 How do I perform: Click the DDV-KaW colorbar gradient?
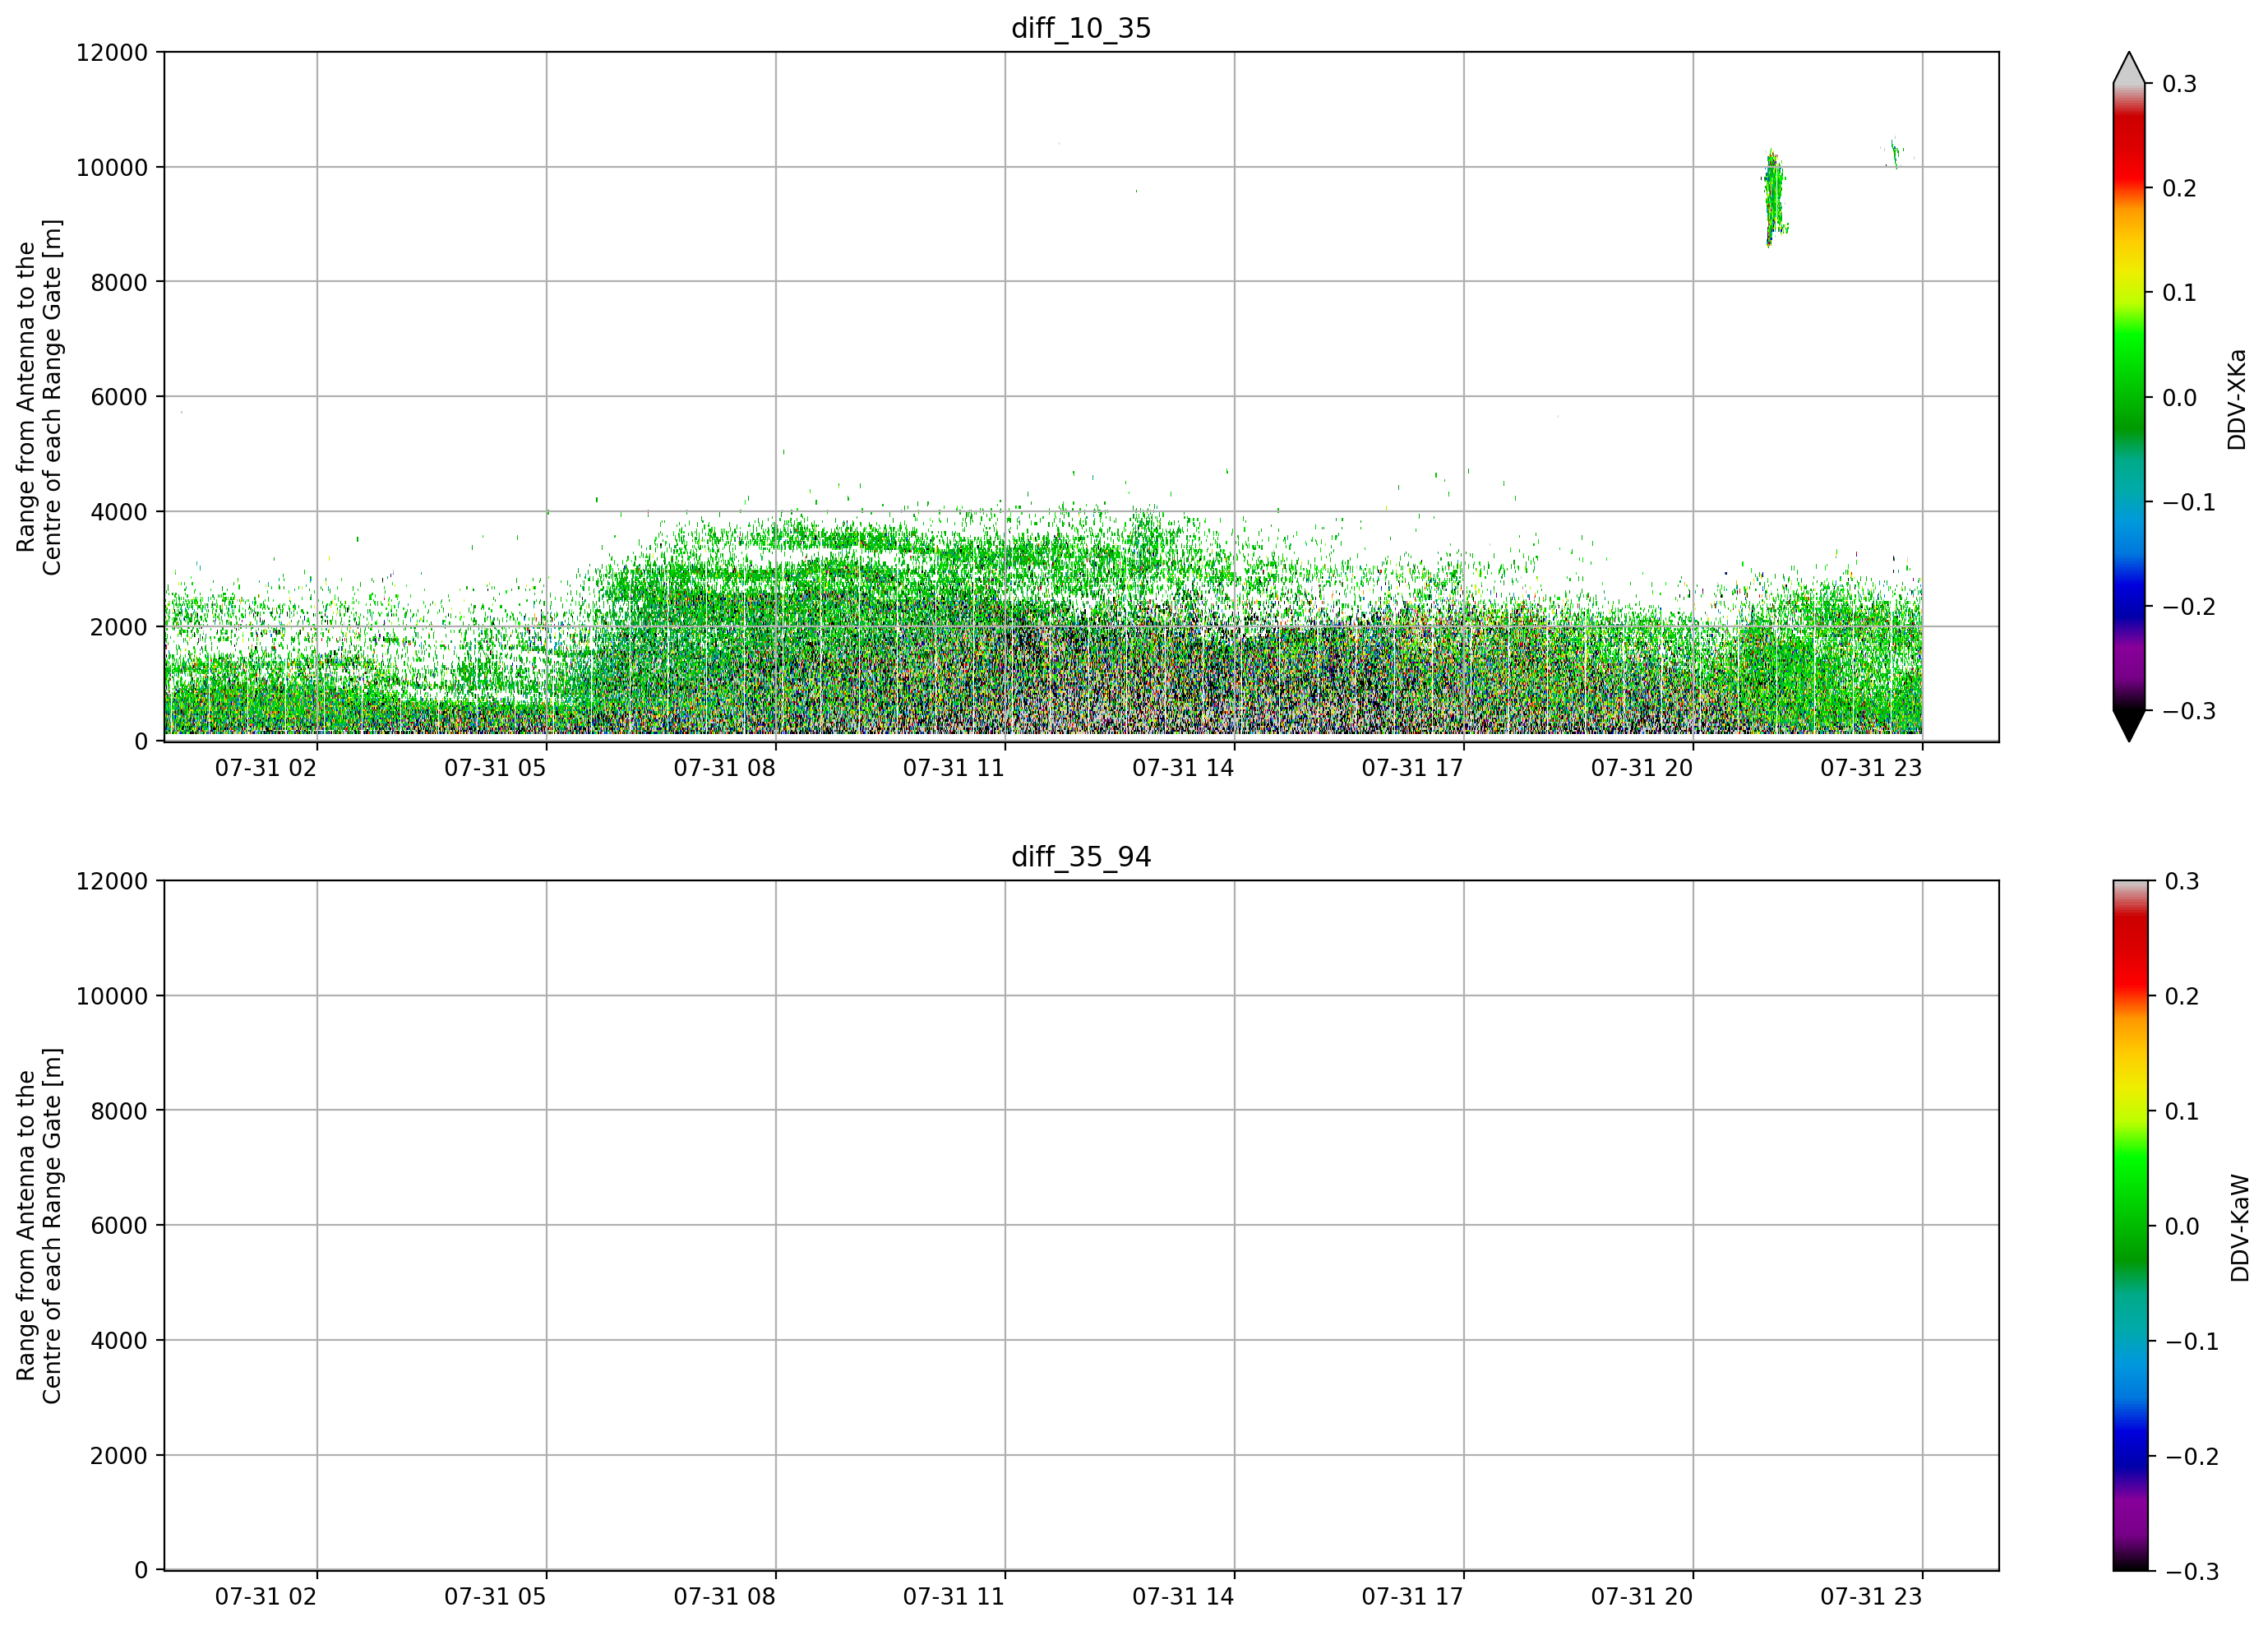tap(2129, 1225)
